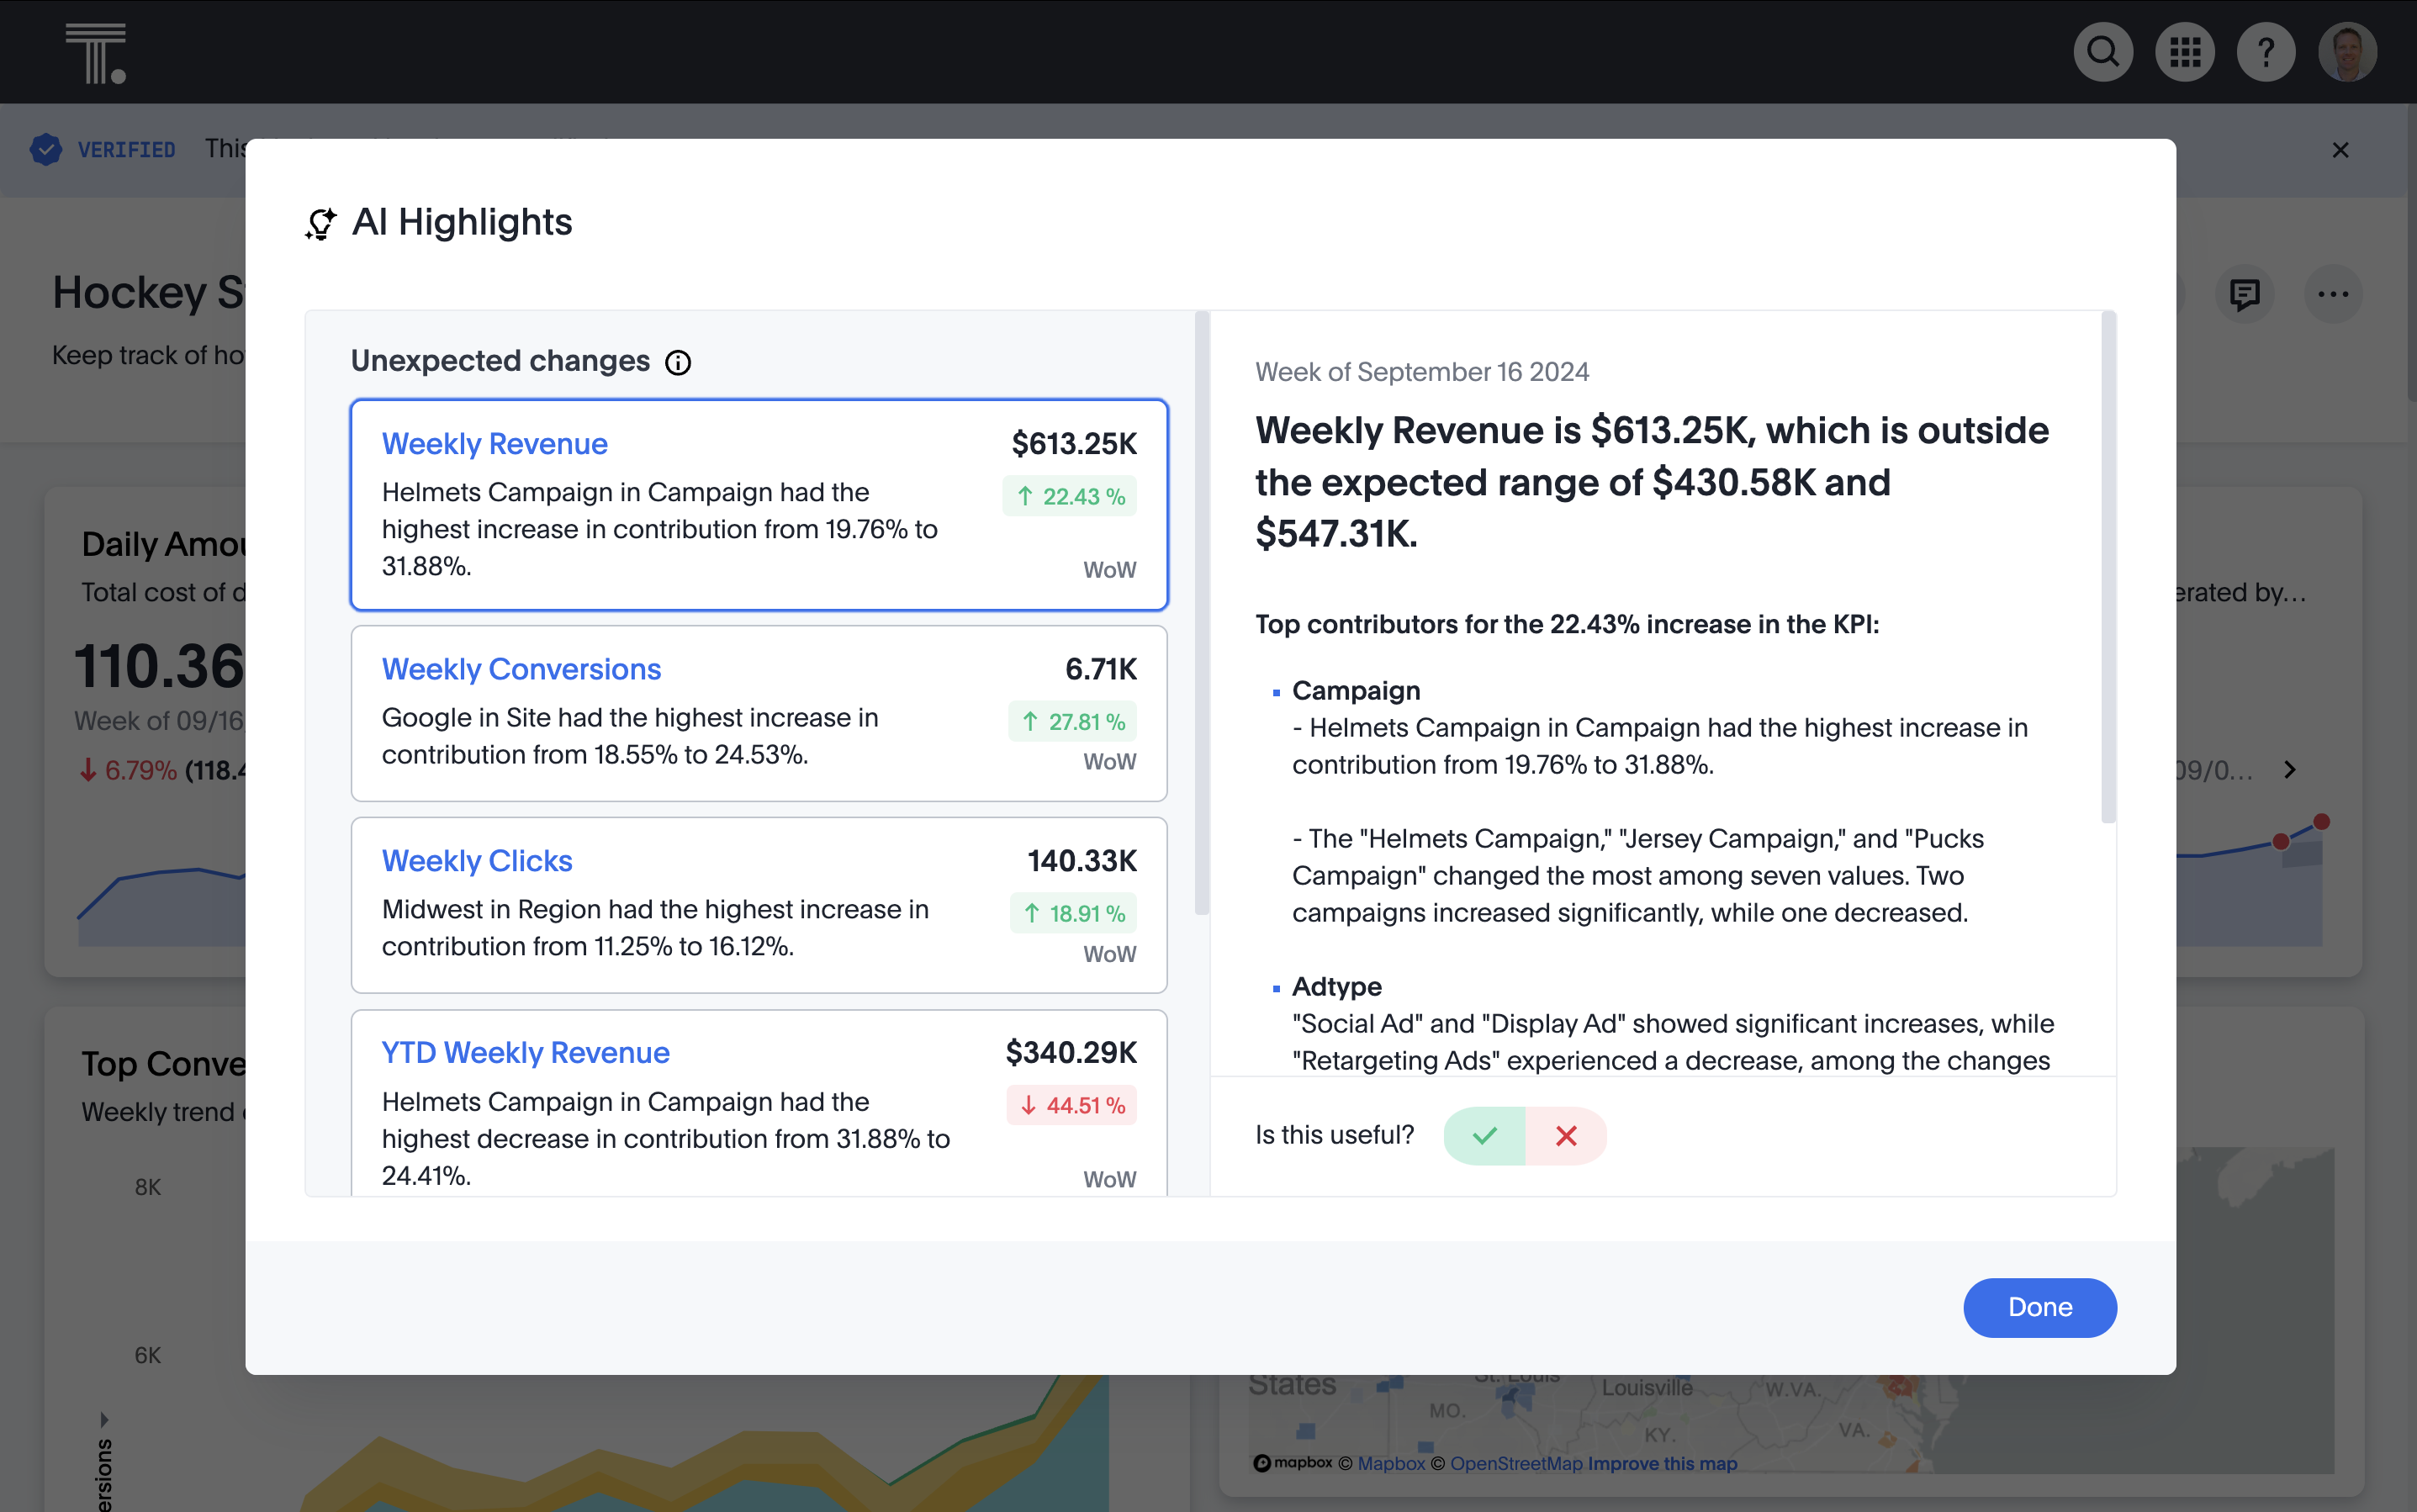Viewport: 2417px width, 1512px height.
Task: Click the insight details panel scrollbar
Action: click(x=2108, y=567)
